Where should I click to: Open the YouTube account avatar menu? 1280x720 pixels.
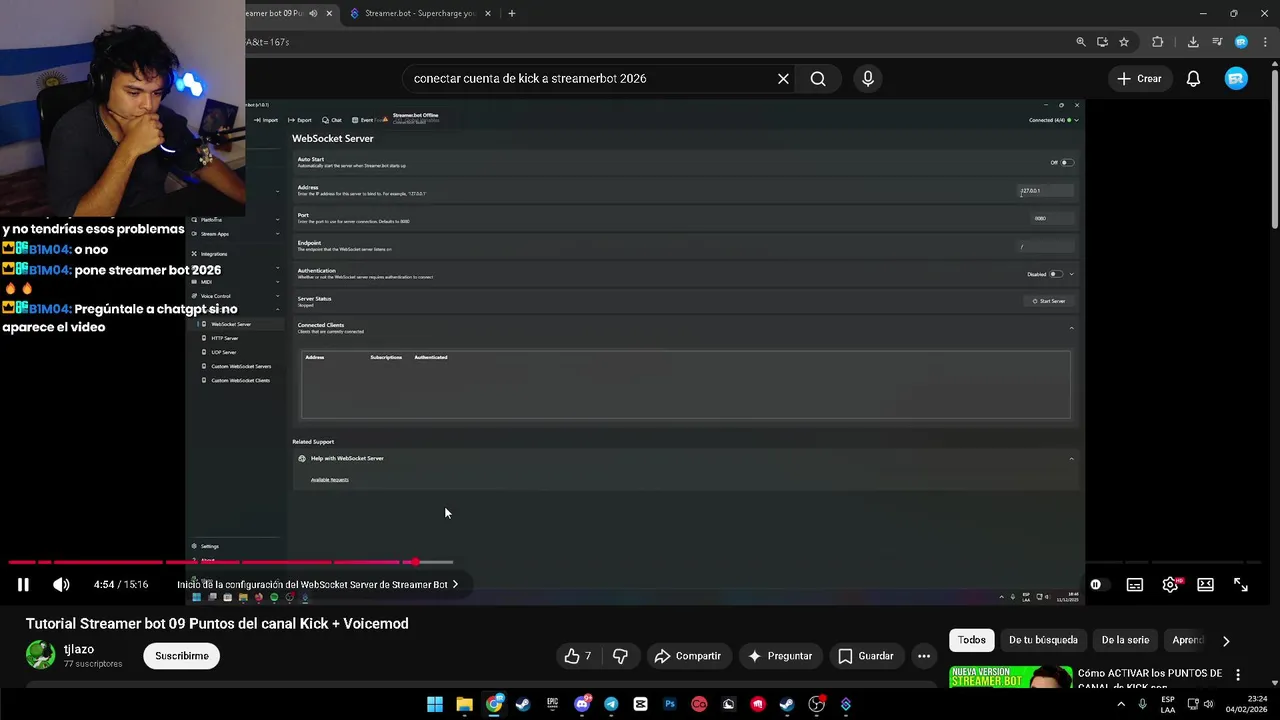pos(1237,79)
